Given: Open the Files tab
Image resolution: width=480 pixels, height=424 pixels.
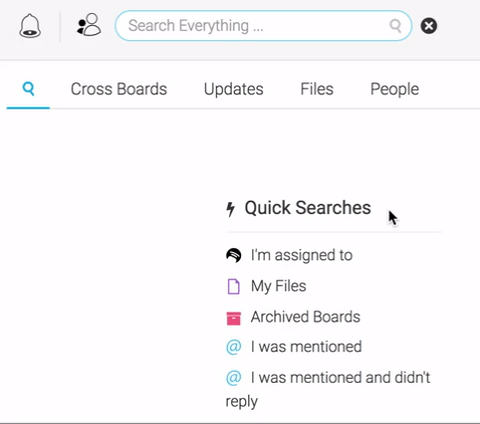Looking at the screenshot, I should tap(317, 89).
